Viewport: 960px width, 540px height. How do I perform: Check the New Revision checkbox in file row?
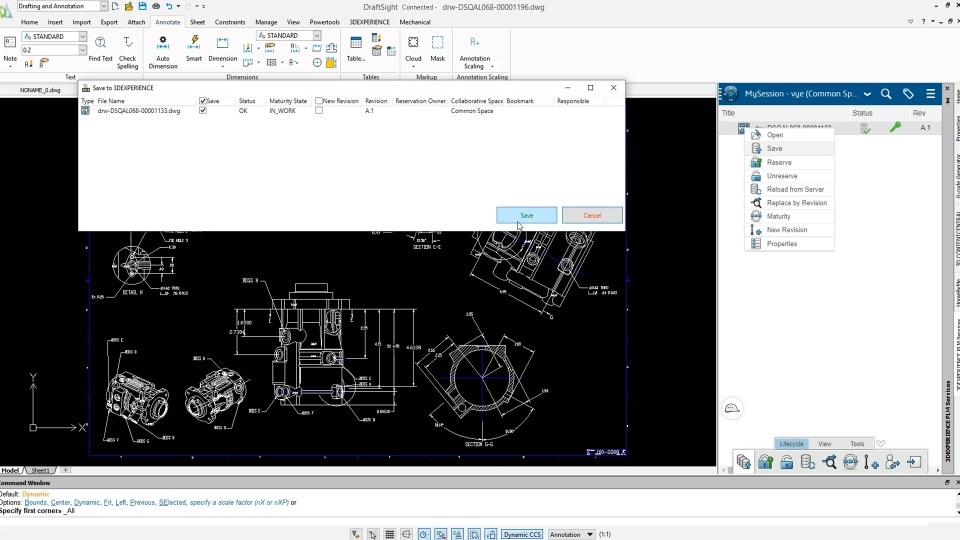click(x=319, y=111)
